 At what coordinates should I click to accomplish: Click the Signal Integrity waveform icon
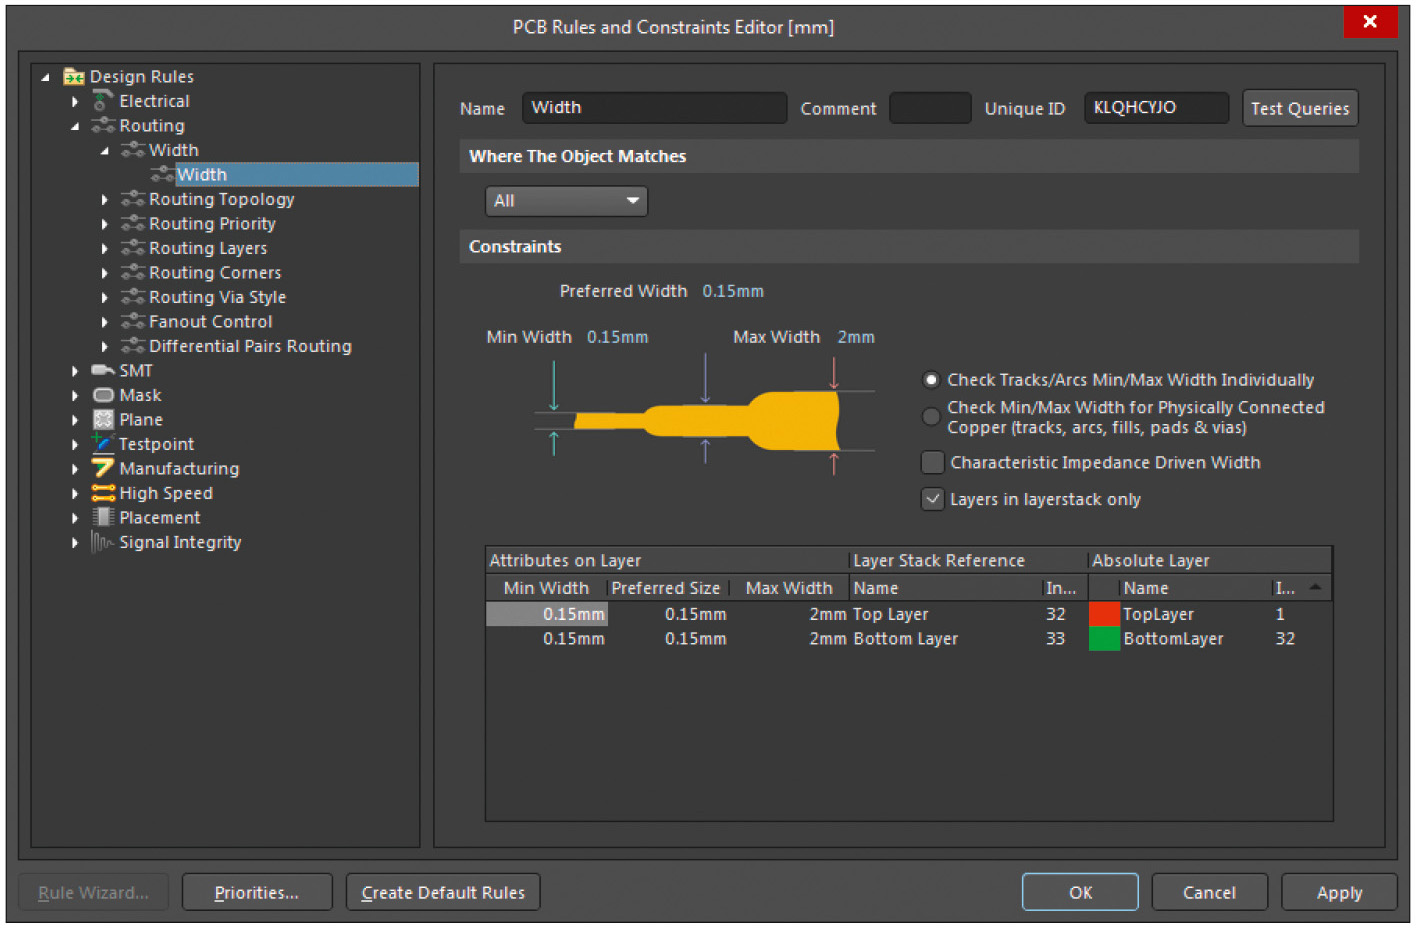tap(102, 542)
